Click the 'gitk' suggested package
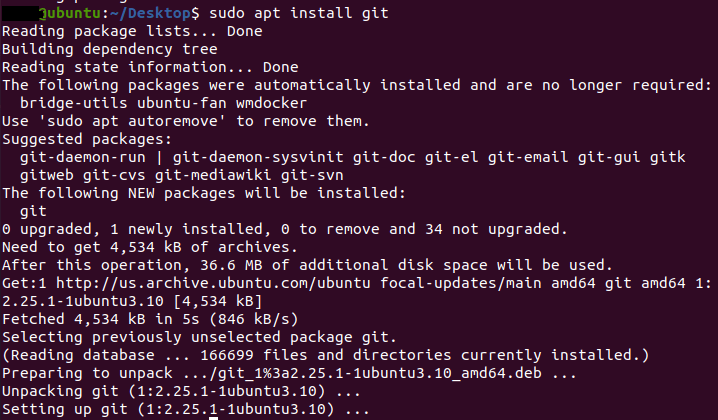This screenshot has height=420, width=718. click(x=668, y=158)
